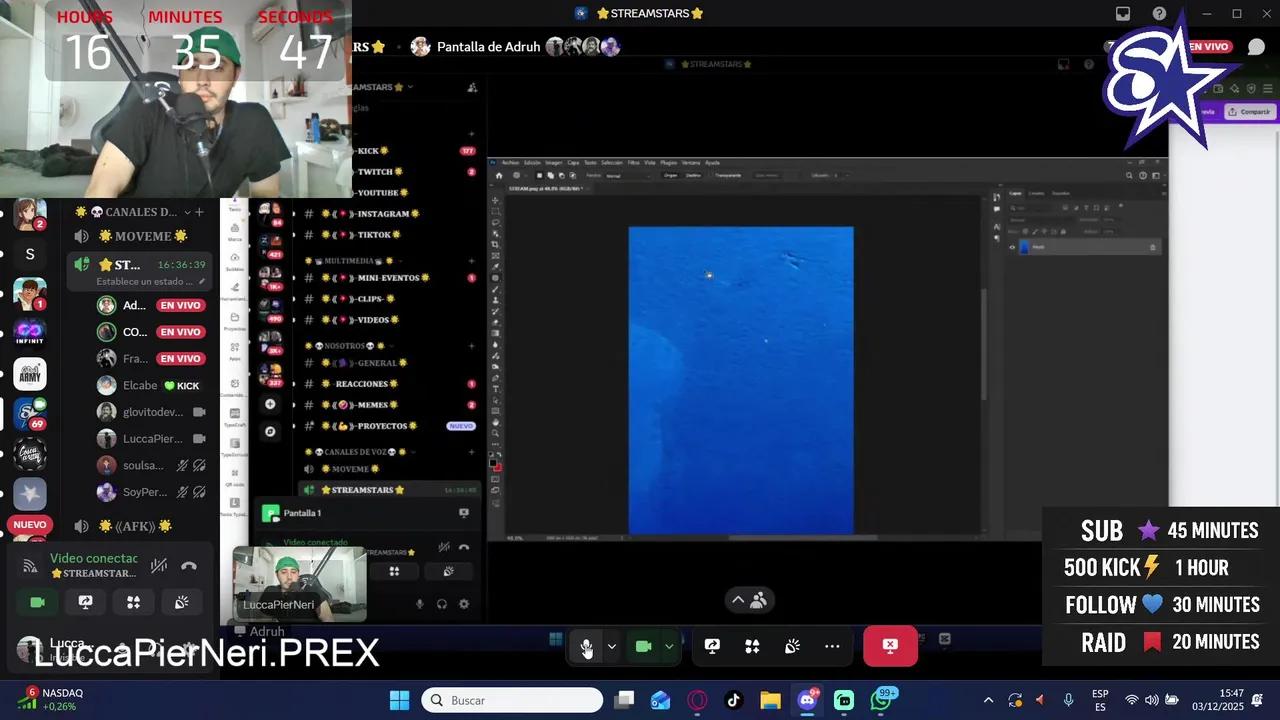Viewport: 1280px width, 720px height.
Task: Open the Filtro menu in Photoshop
Action: point(633,162)
